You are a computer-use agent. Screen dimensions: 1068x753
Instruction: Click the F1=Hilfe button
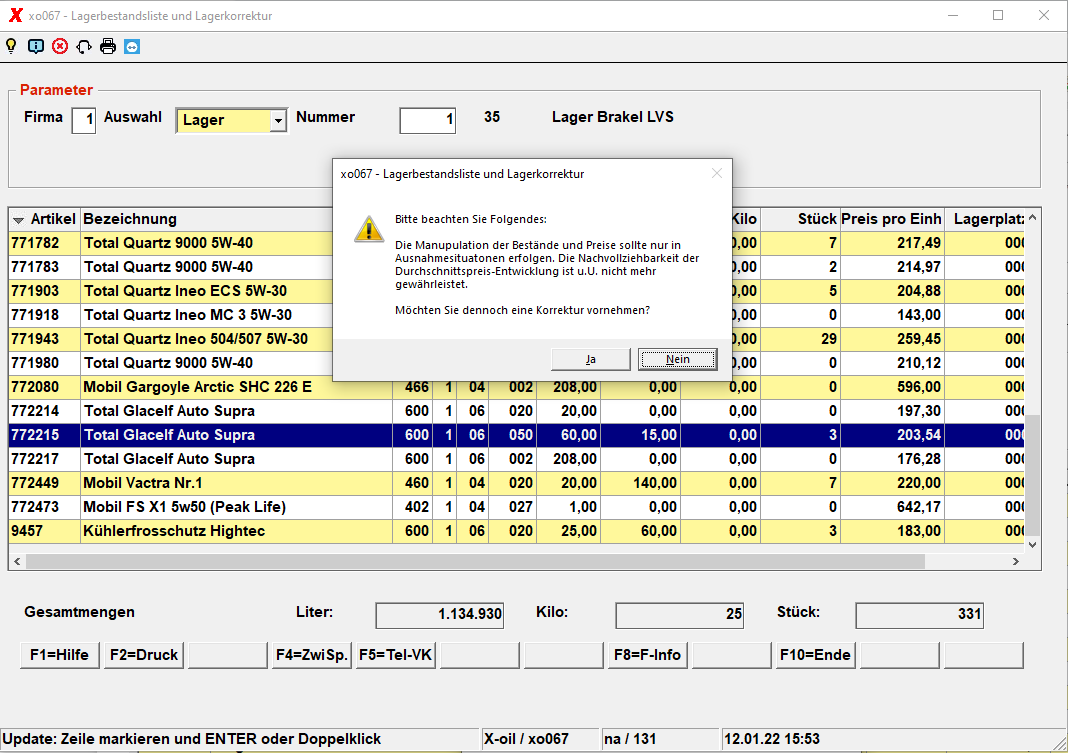point(59,655)
